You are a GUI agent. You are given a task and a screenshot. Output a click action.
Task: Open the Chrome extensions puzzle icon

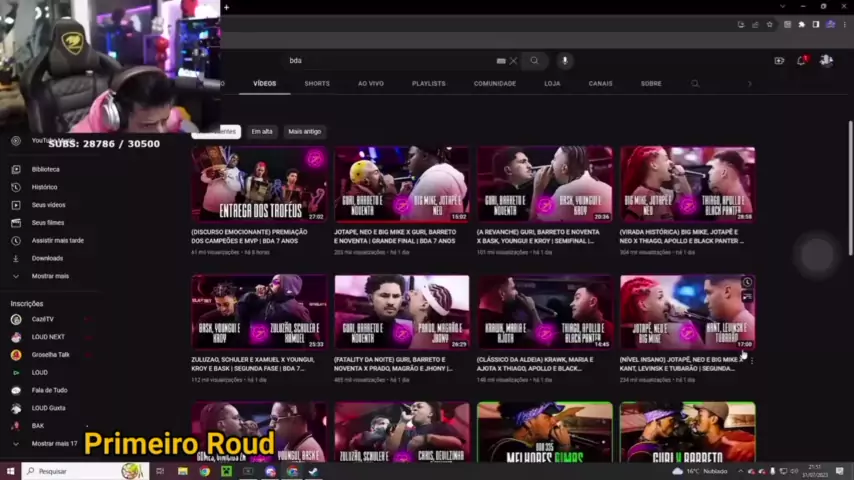pos(802,24)
